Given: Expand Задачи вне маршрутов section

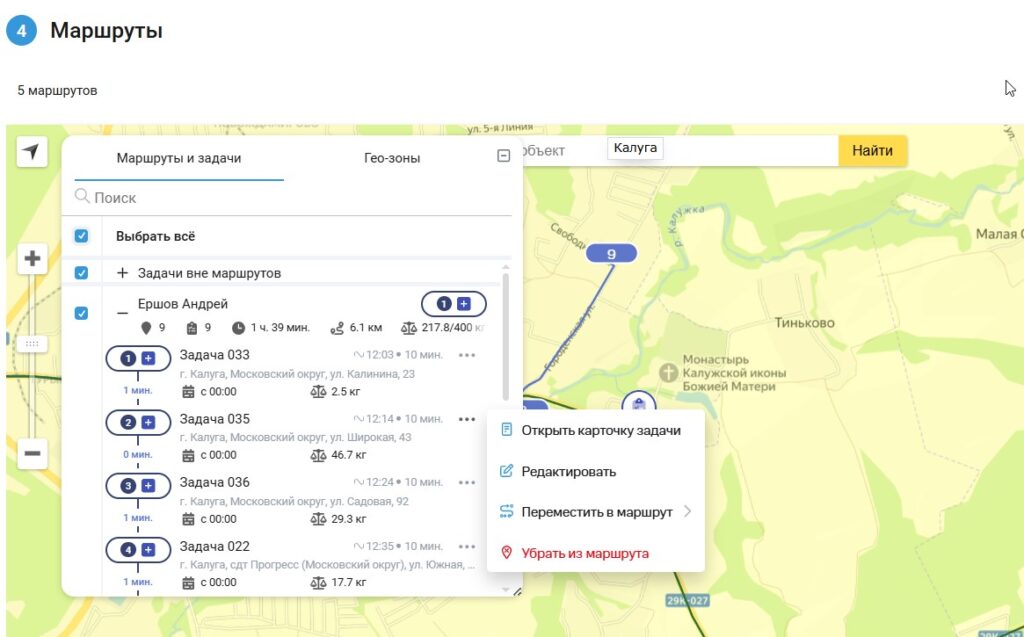Looking at the screenshot, I should tap(123, 273).
